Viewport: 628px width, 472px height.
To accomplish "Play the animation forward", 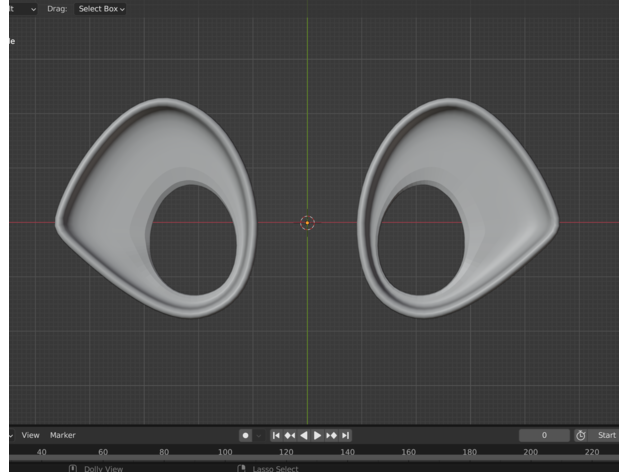I will click(318, 436).
